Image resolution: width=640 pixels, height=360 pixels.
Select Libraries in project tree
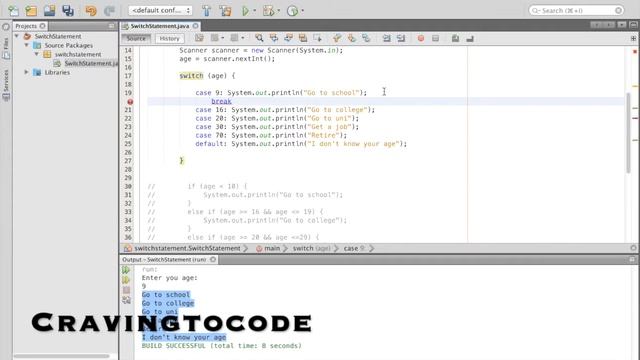point(57,72)
